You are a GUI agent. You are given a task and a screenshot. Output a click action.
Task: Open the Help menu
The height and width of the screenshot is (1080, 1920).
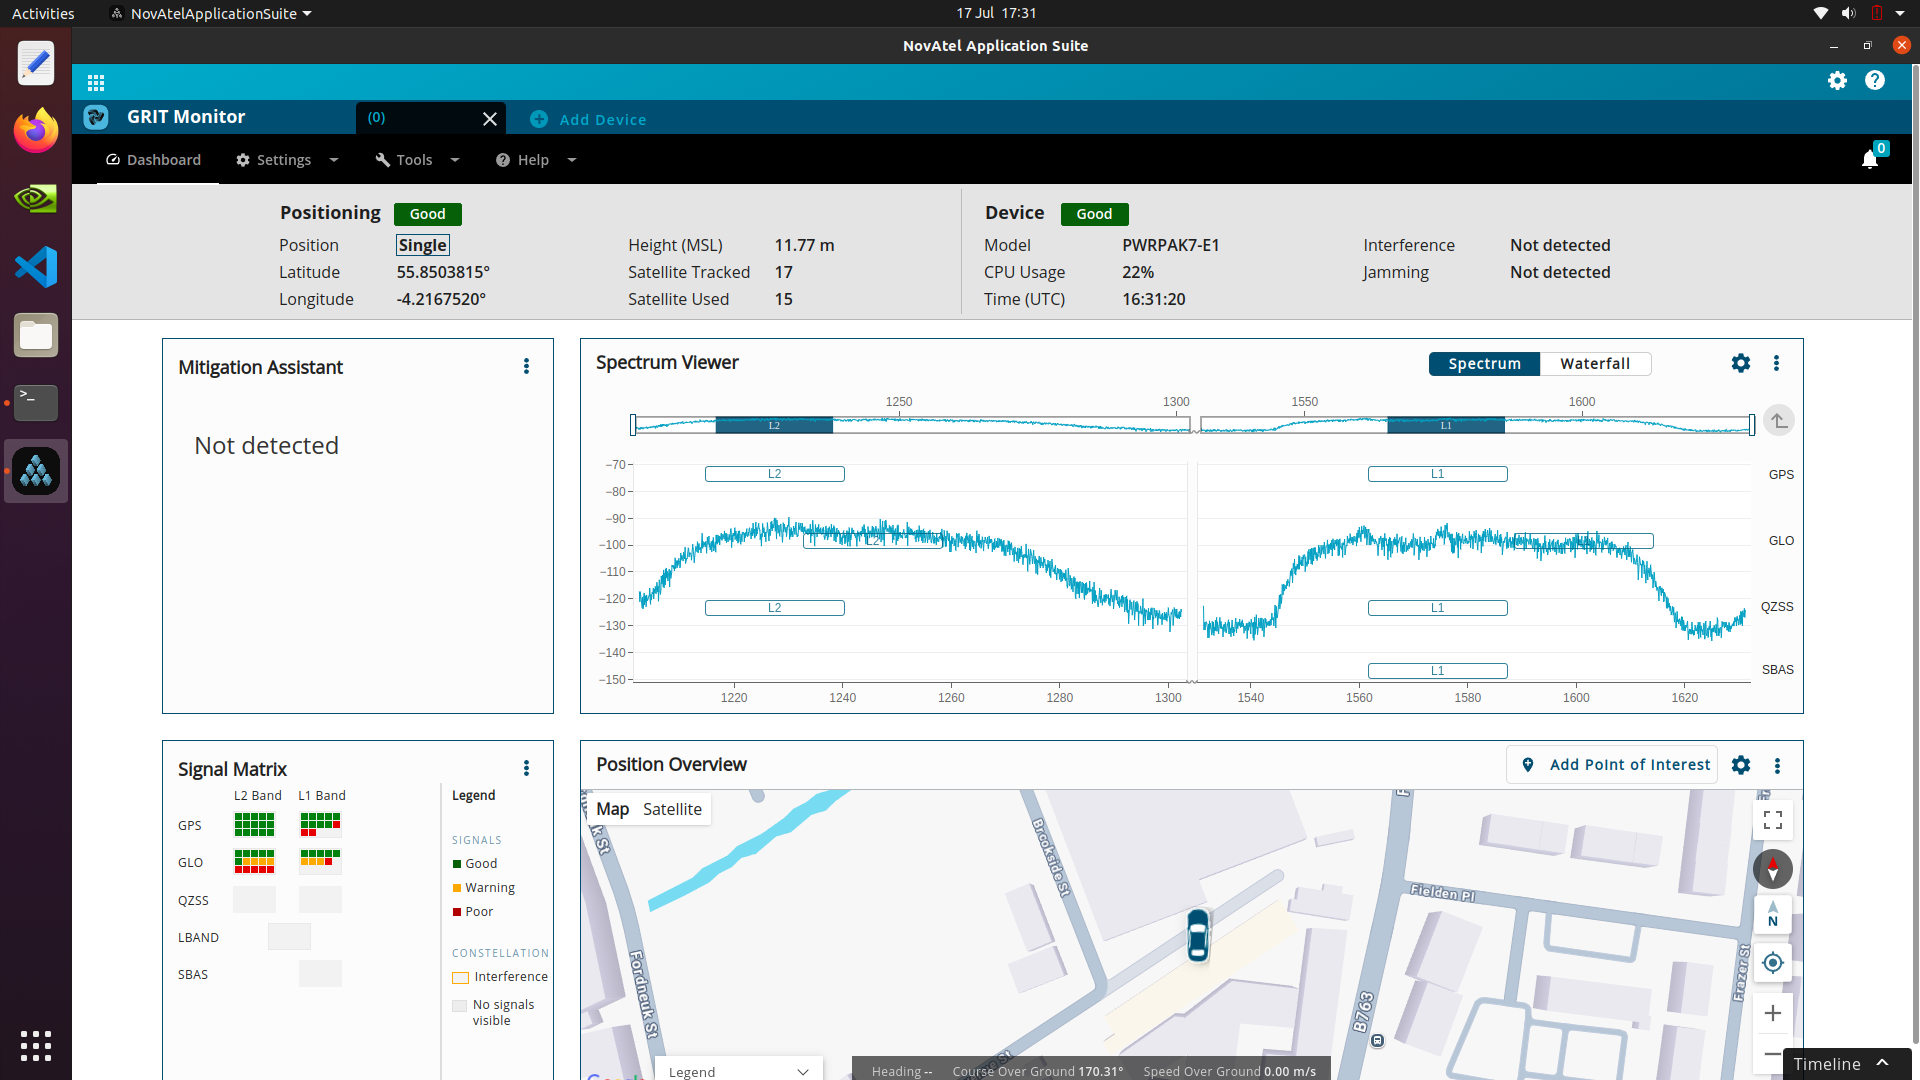536,160
